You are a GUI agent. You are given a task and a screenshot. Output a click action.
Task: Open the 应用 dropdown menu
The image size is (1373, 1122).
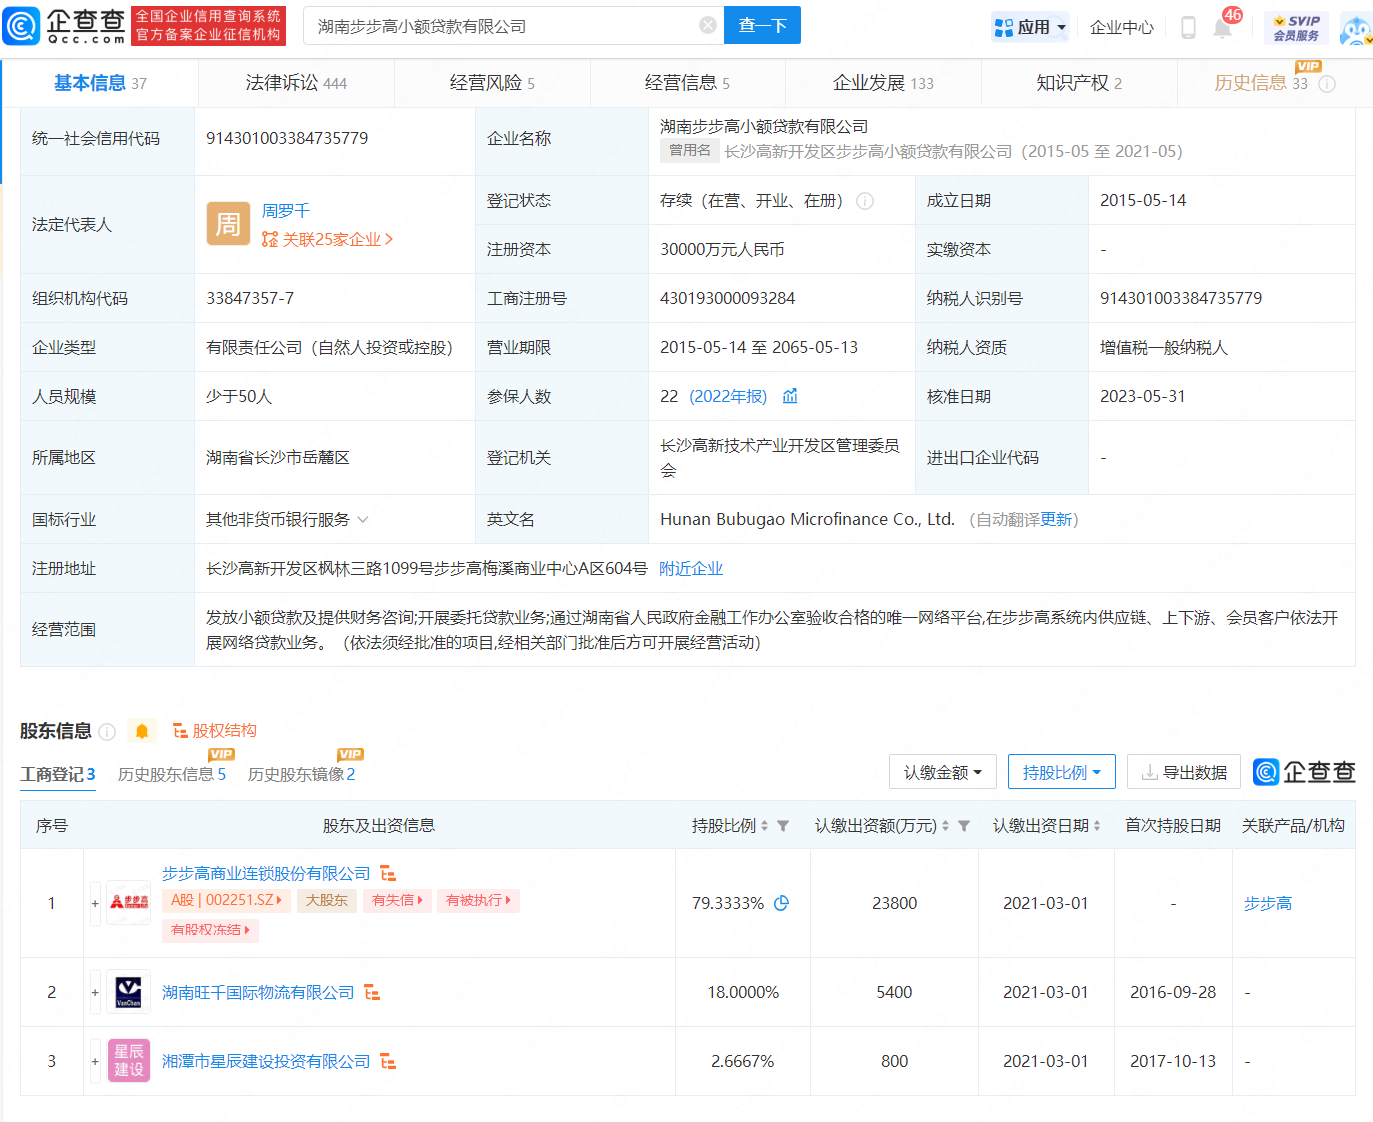(1030, 27)
